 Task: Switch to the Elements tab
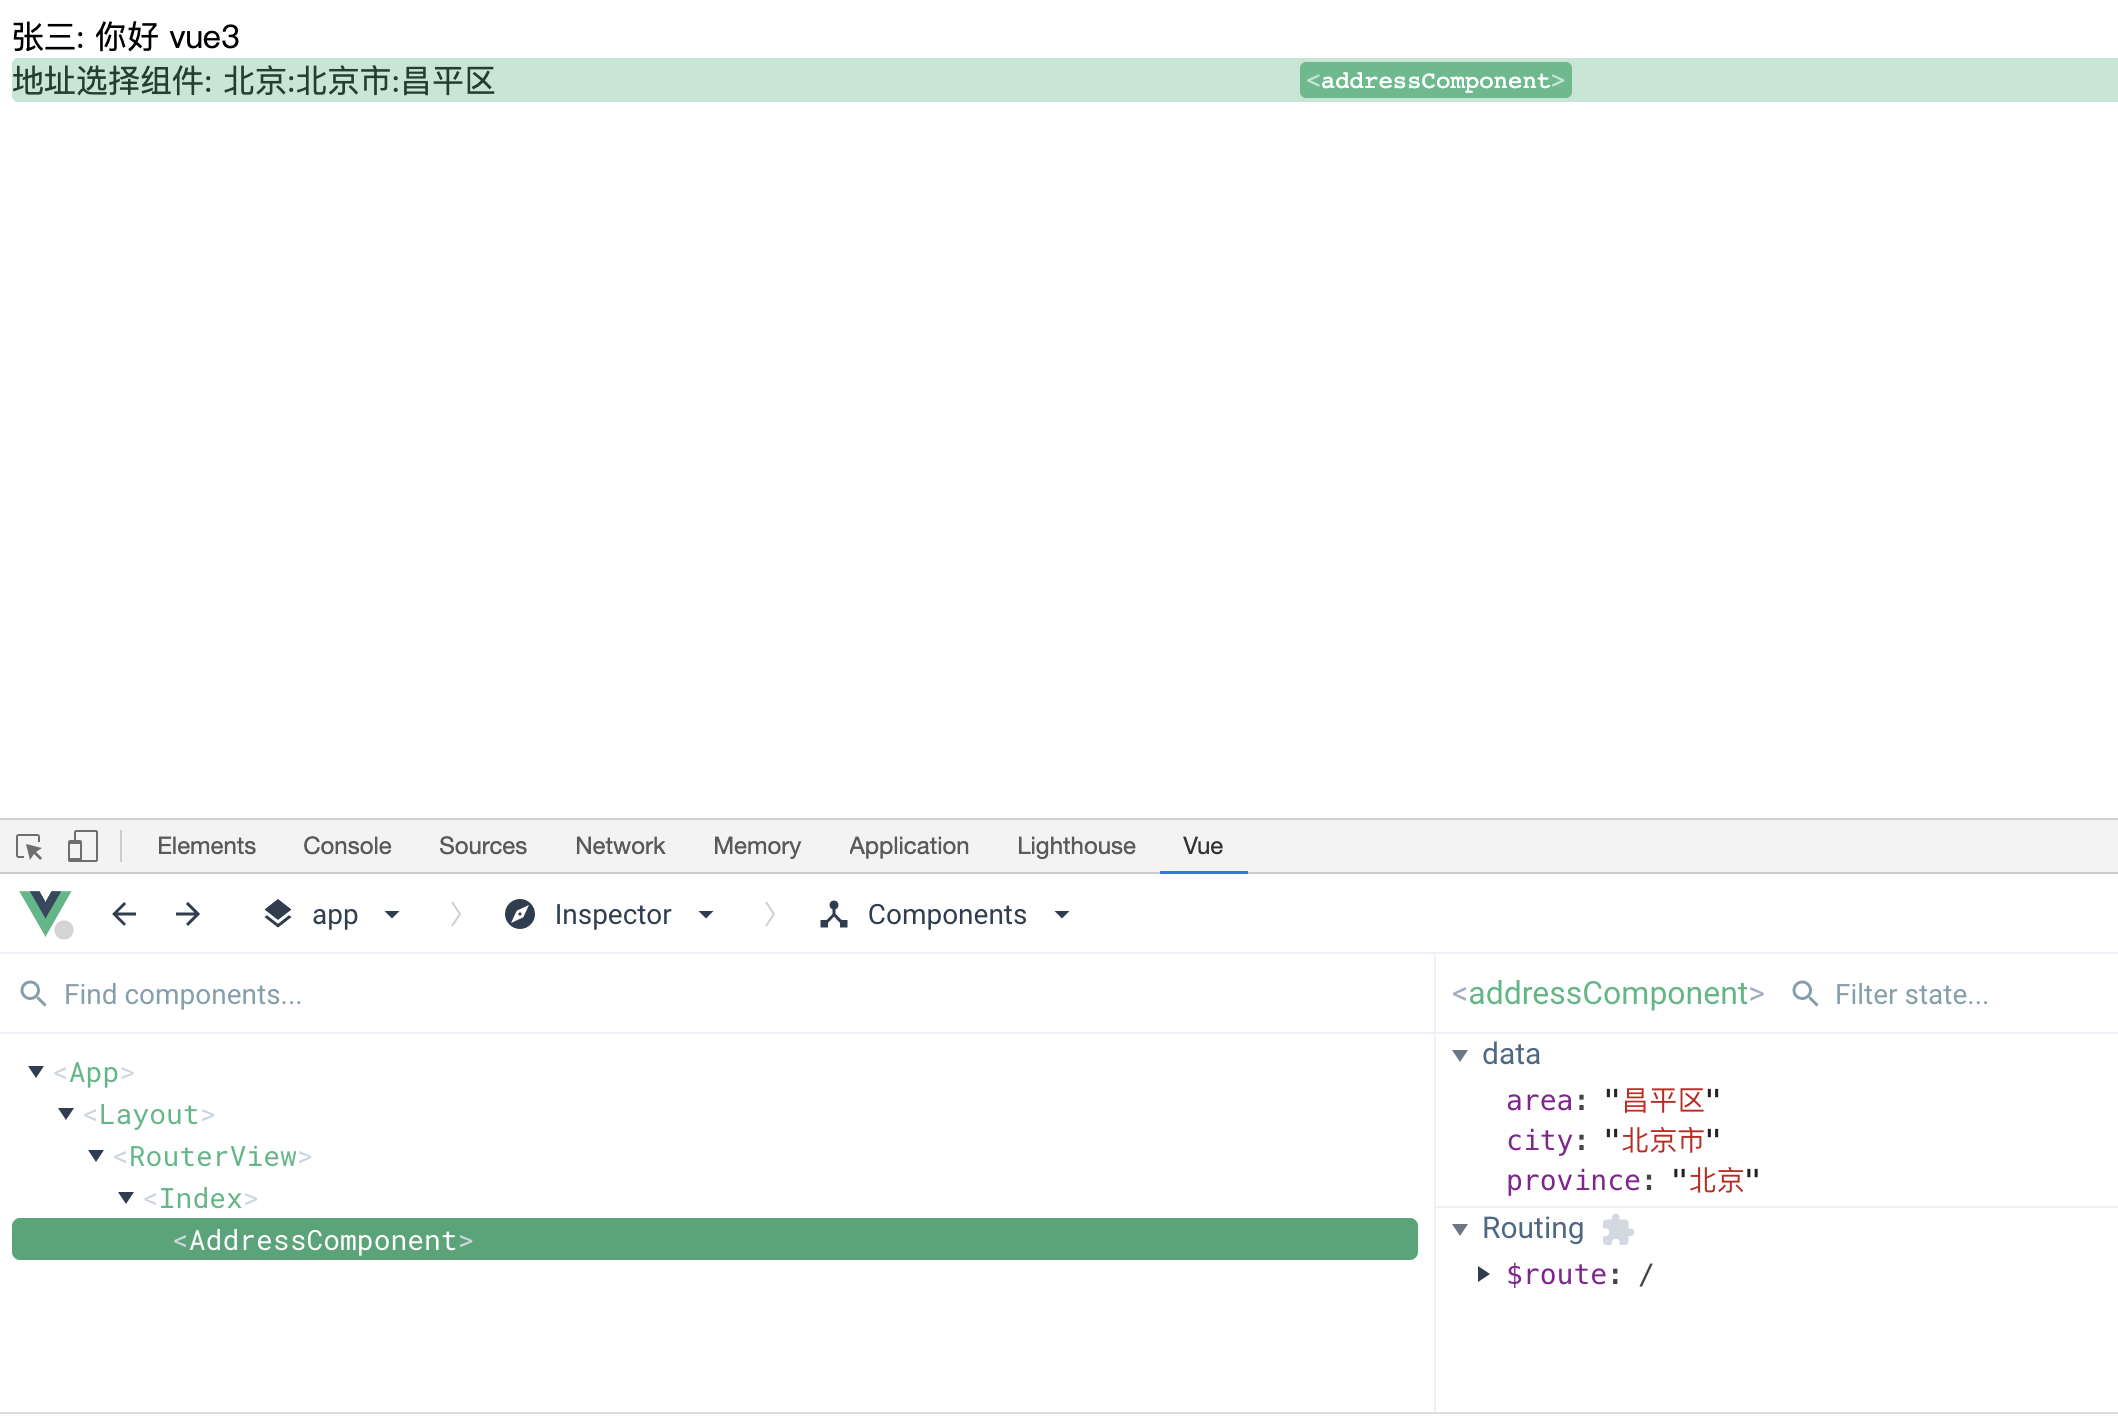[206, 846]
